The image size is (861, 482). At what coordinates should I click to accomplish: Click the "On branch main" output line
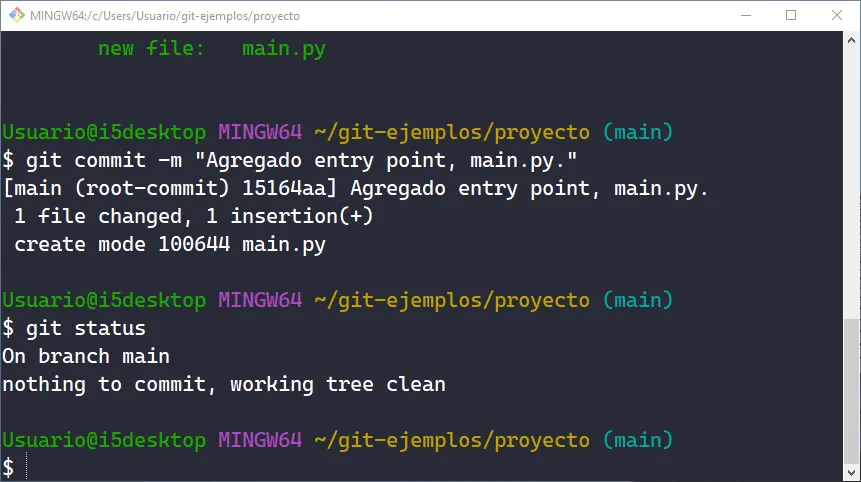[x=86, y=356]
